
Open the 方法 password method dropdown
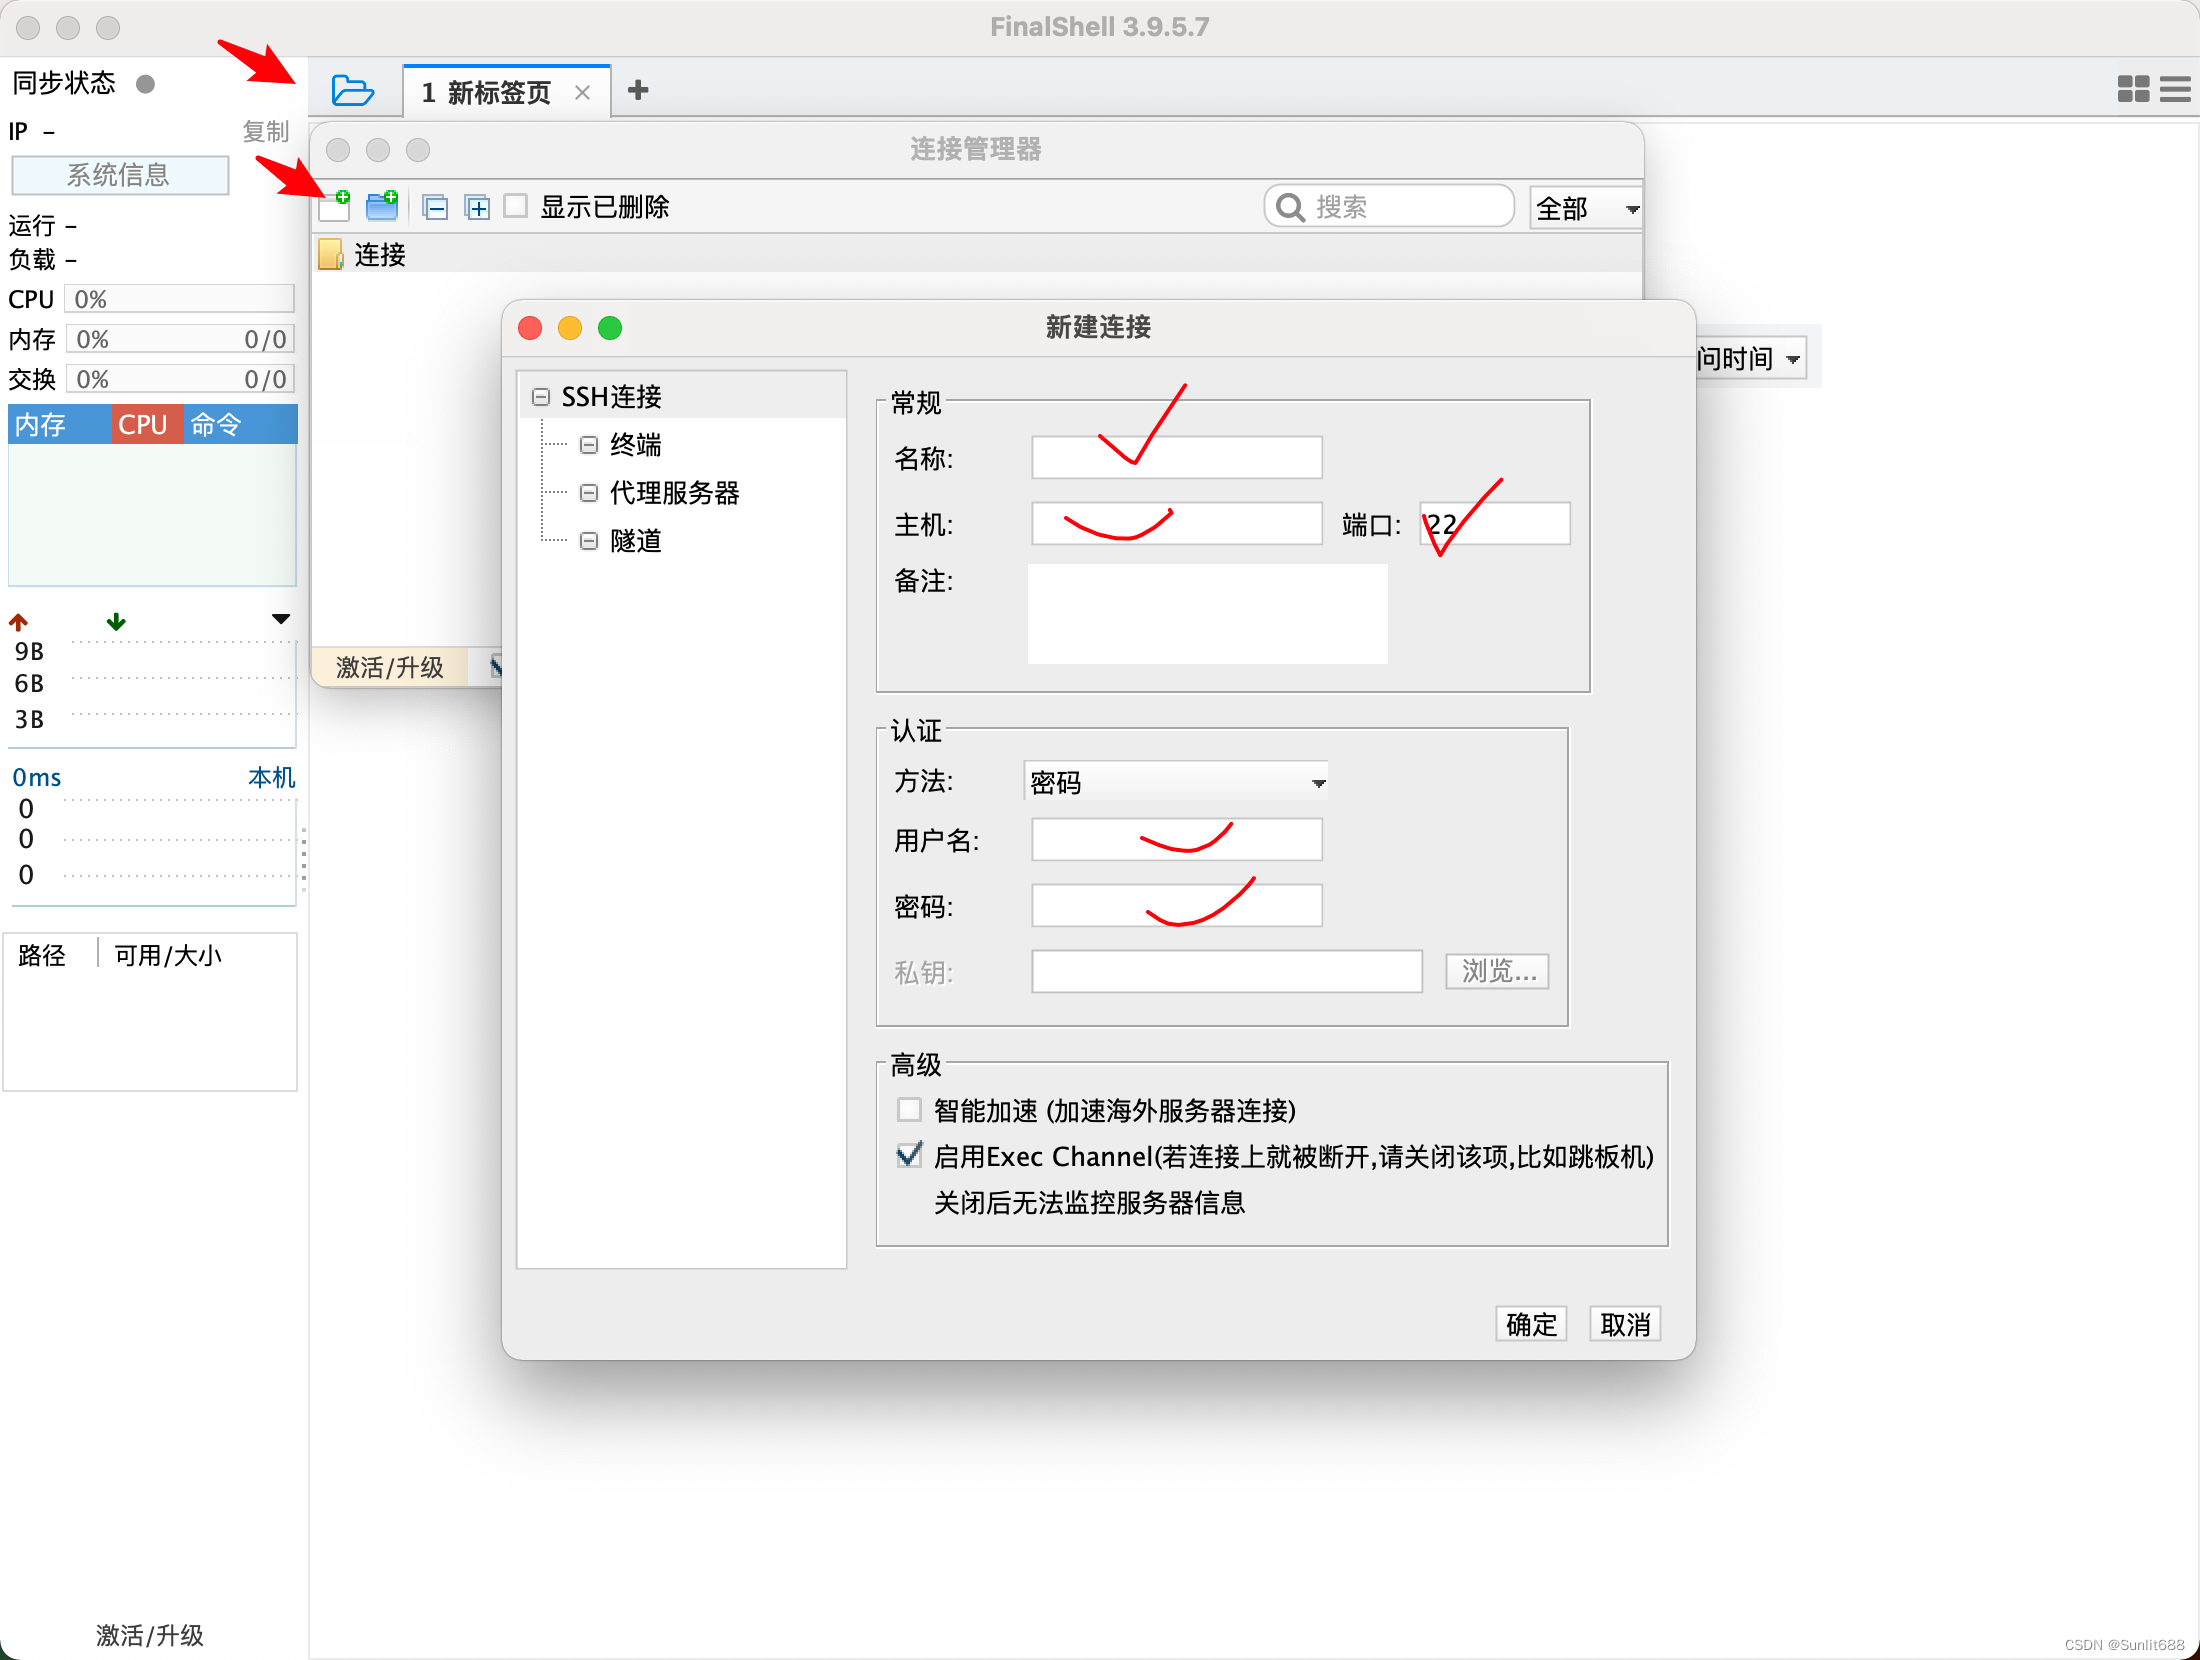coord(1176,782)
